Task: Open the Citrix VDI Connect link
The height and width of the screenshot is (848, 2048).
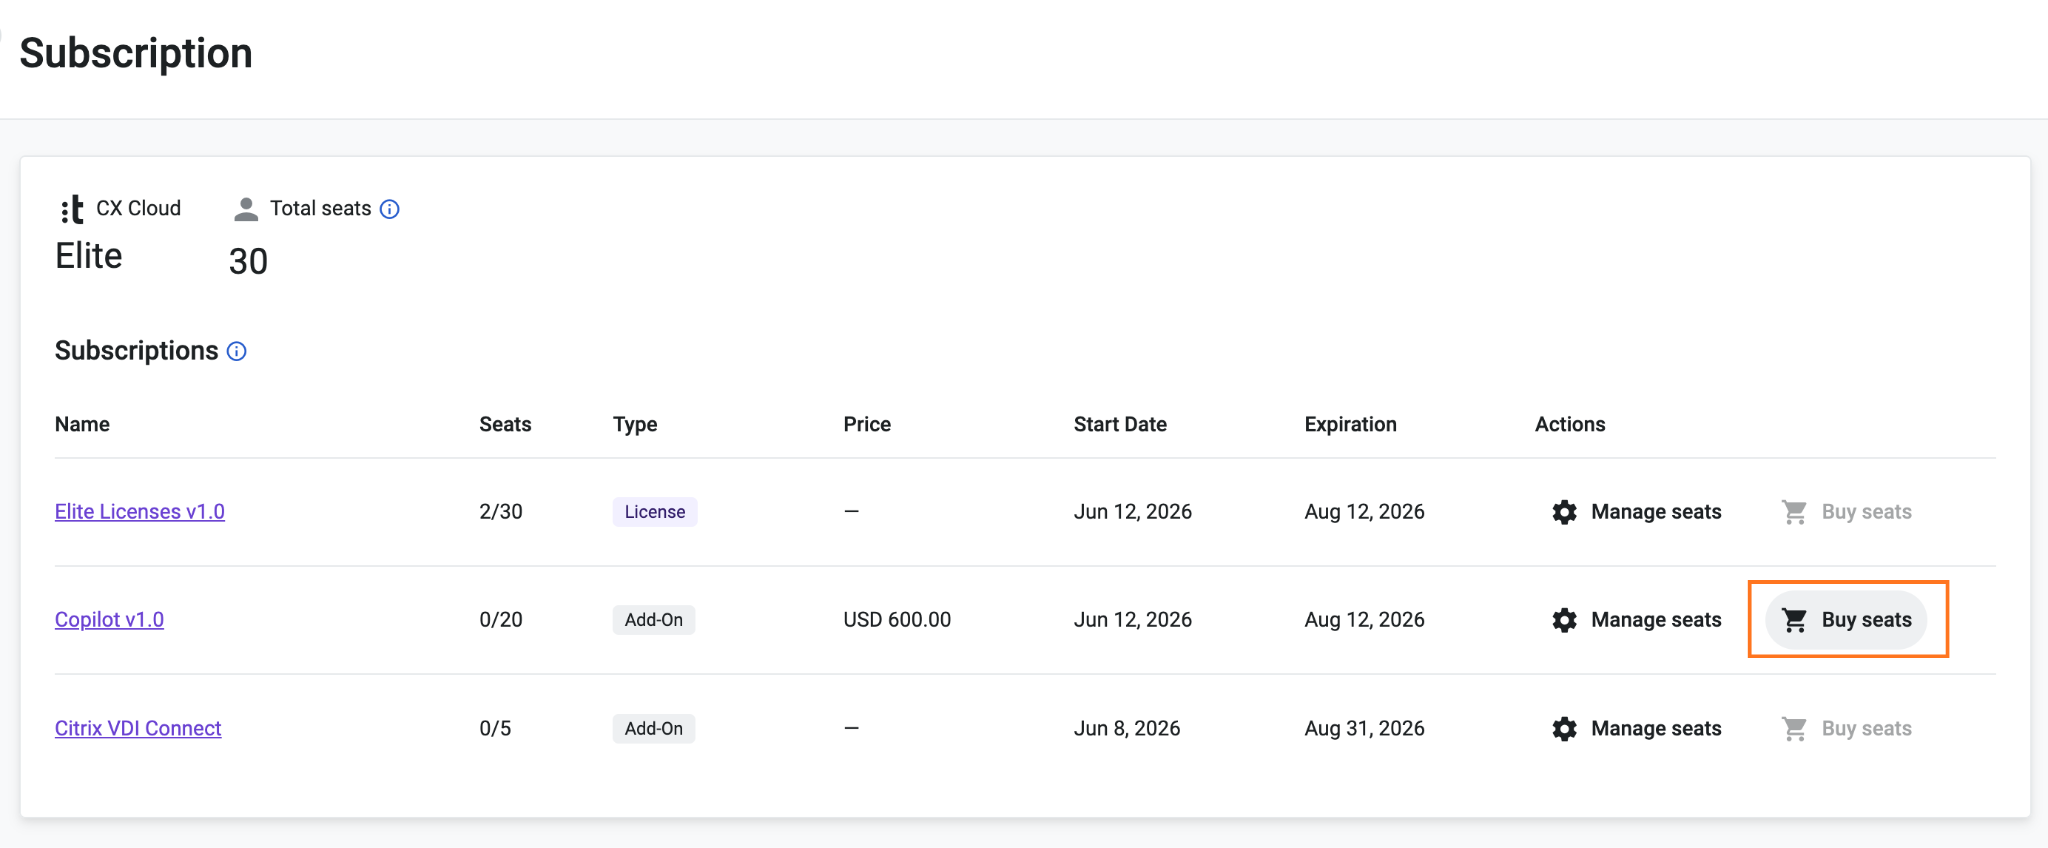Action: [x=138, y=729]
